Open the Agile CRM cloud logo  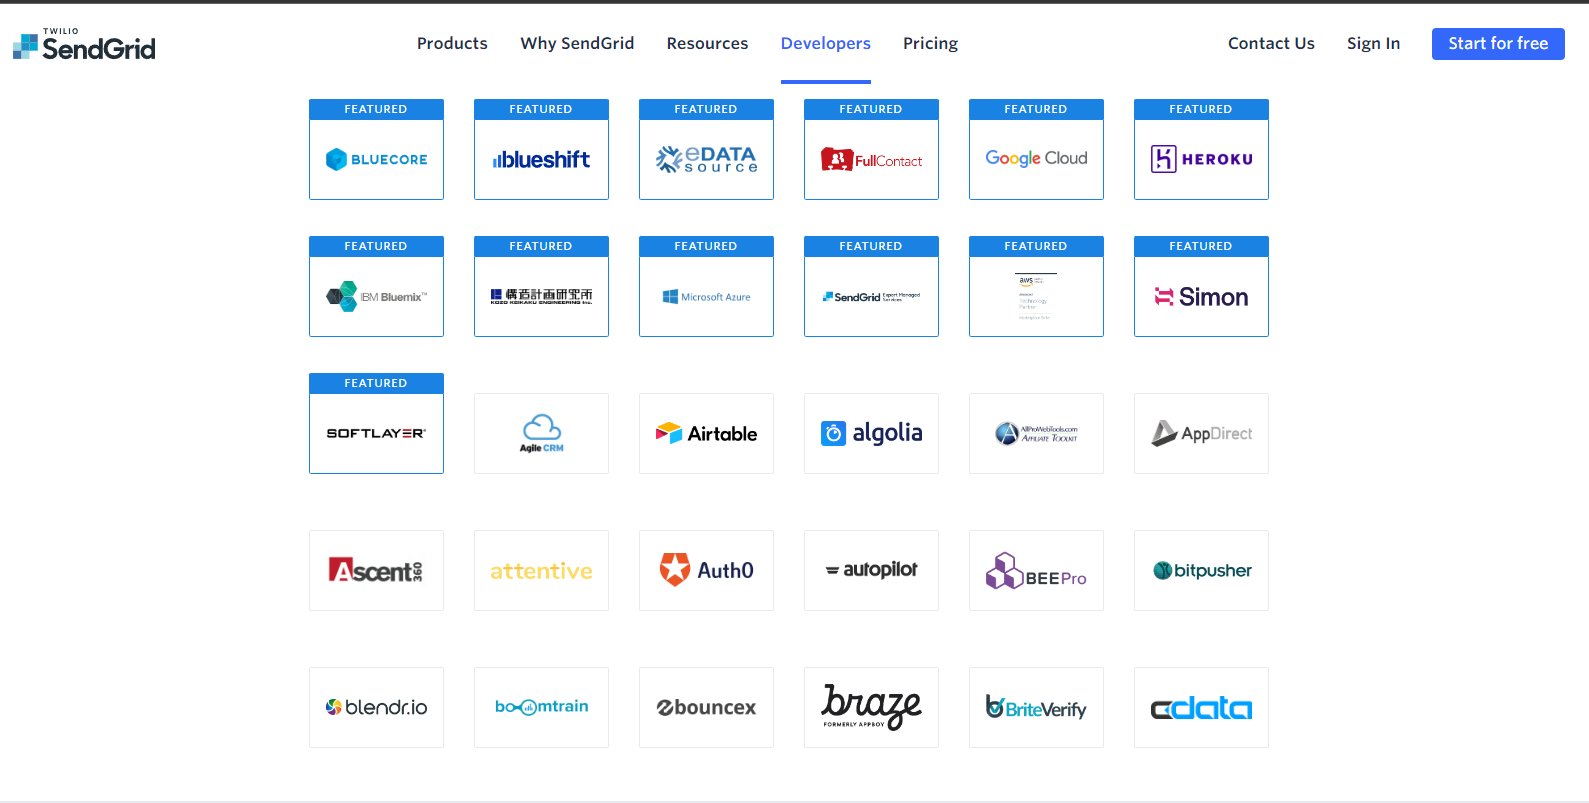point(541,433)
